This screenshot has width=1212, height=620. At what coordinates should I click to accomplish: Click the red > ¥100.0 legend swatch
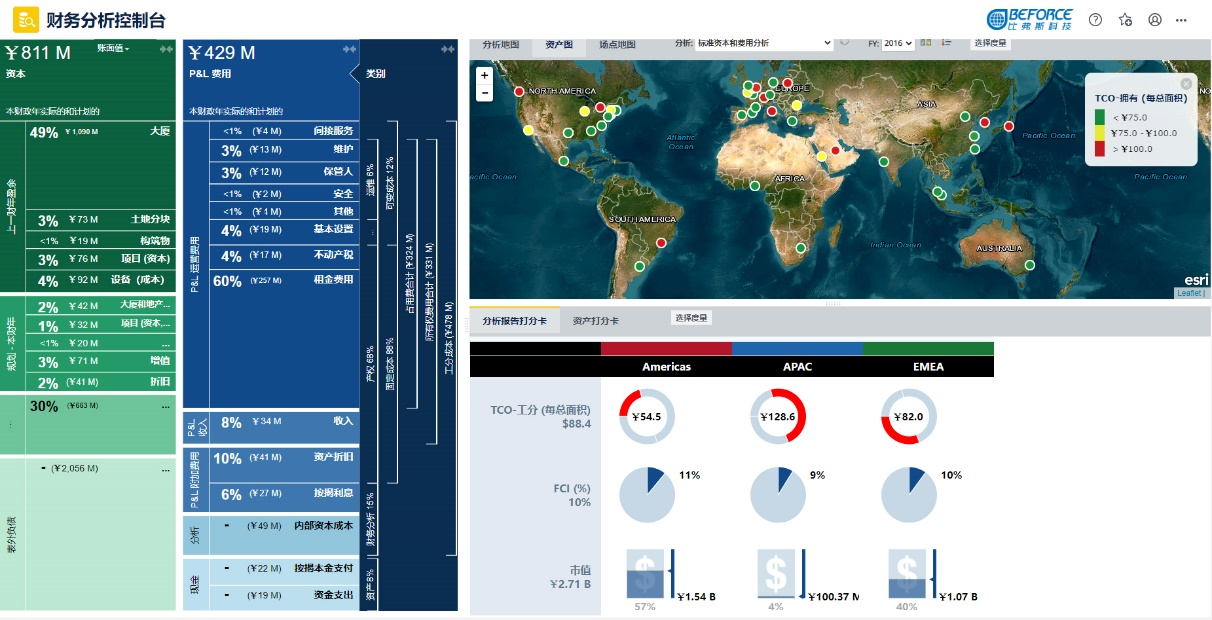pos(1100,149)
